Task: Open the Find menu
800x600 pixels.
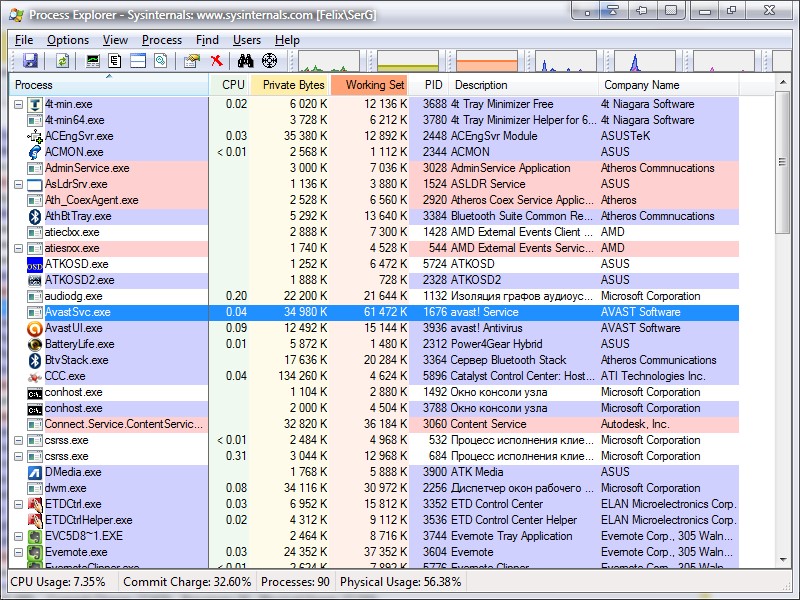Action: pyautogui.click(x=207, y=40)
